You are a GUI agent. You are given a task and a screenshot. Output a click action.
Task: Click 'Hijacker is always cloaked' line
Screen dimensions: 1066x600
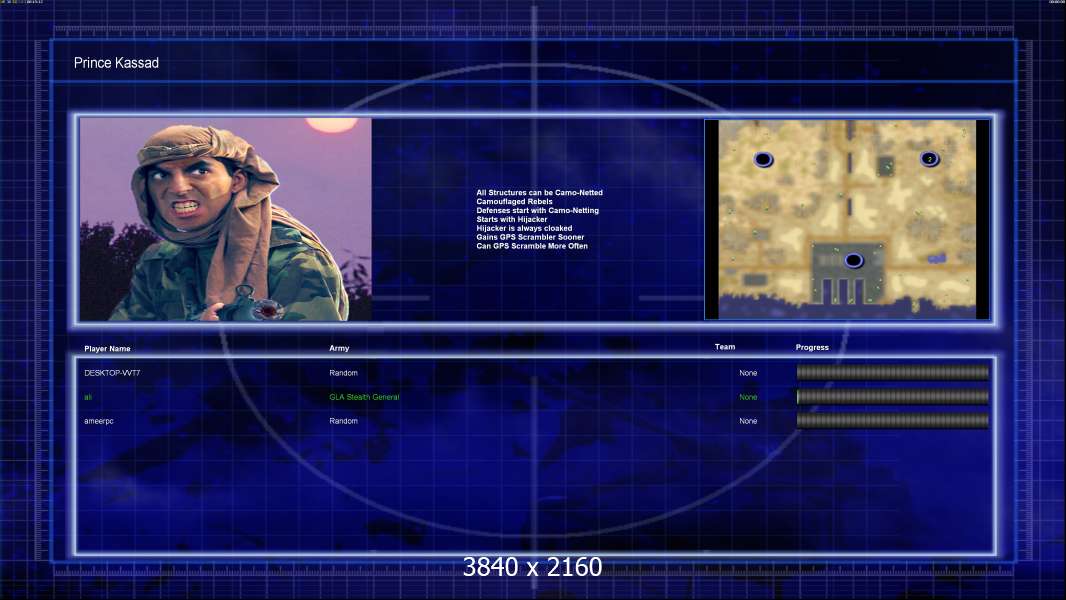click(x=523, y=228)
